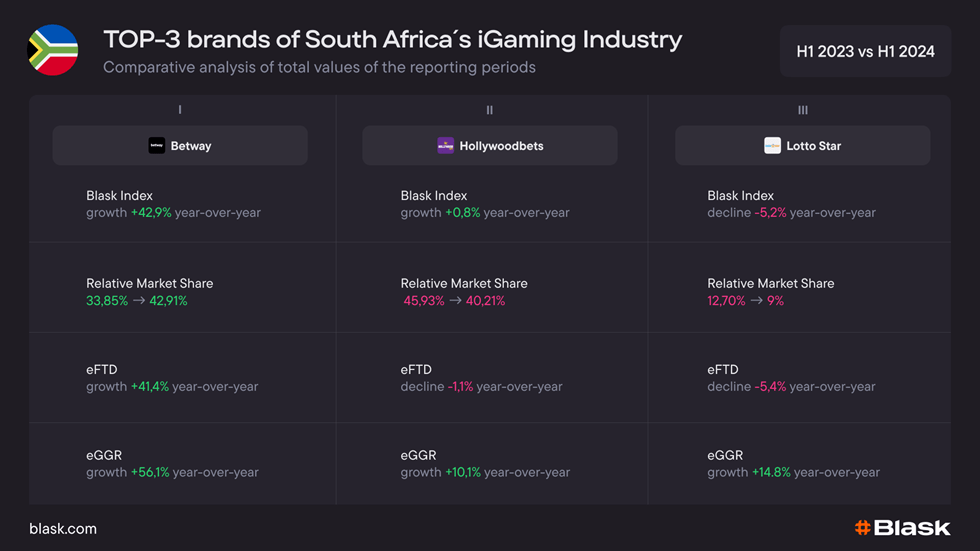Click Hollywoodbets' -1,1% eFTD decline value
Image resolution: width=980 pixels, height=551 pixels.
click(460, 387)
